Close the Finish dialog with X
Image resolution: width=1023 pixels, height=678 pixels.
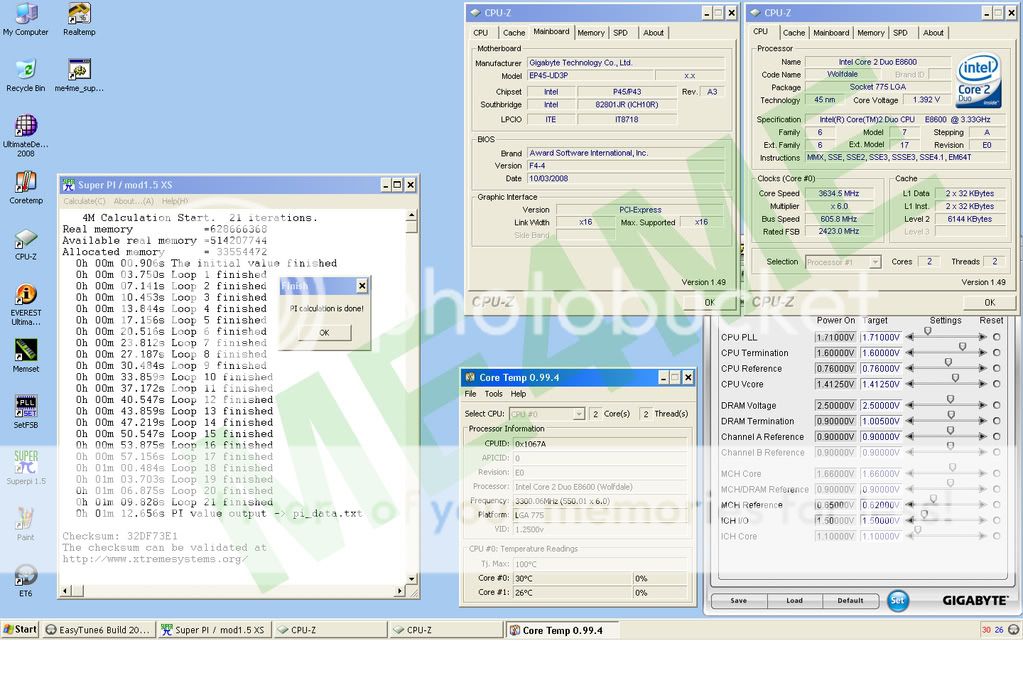click(362, 286)
